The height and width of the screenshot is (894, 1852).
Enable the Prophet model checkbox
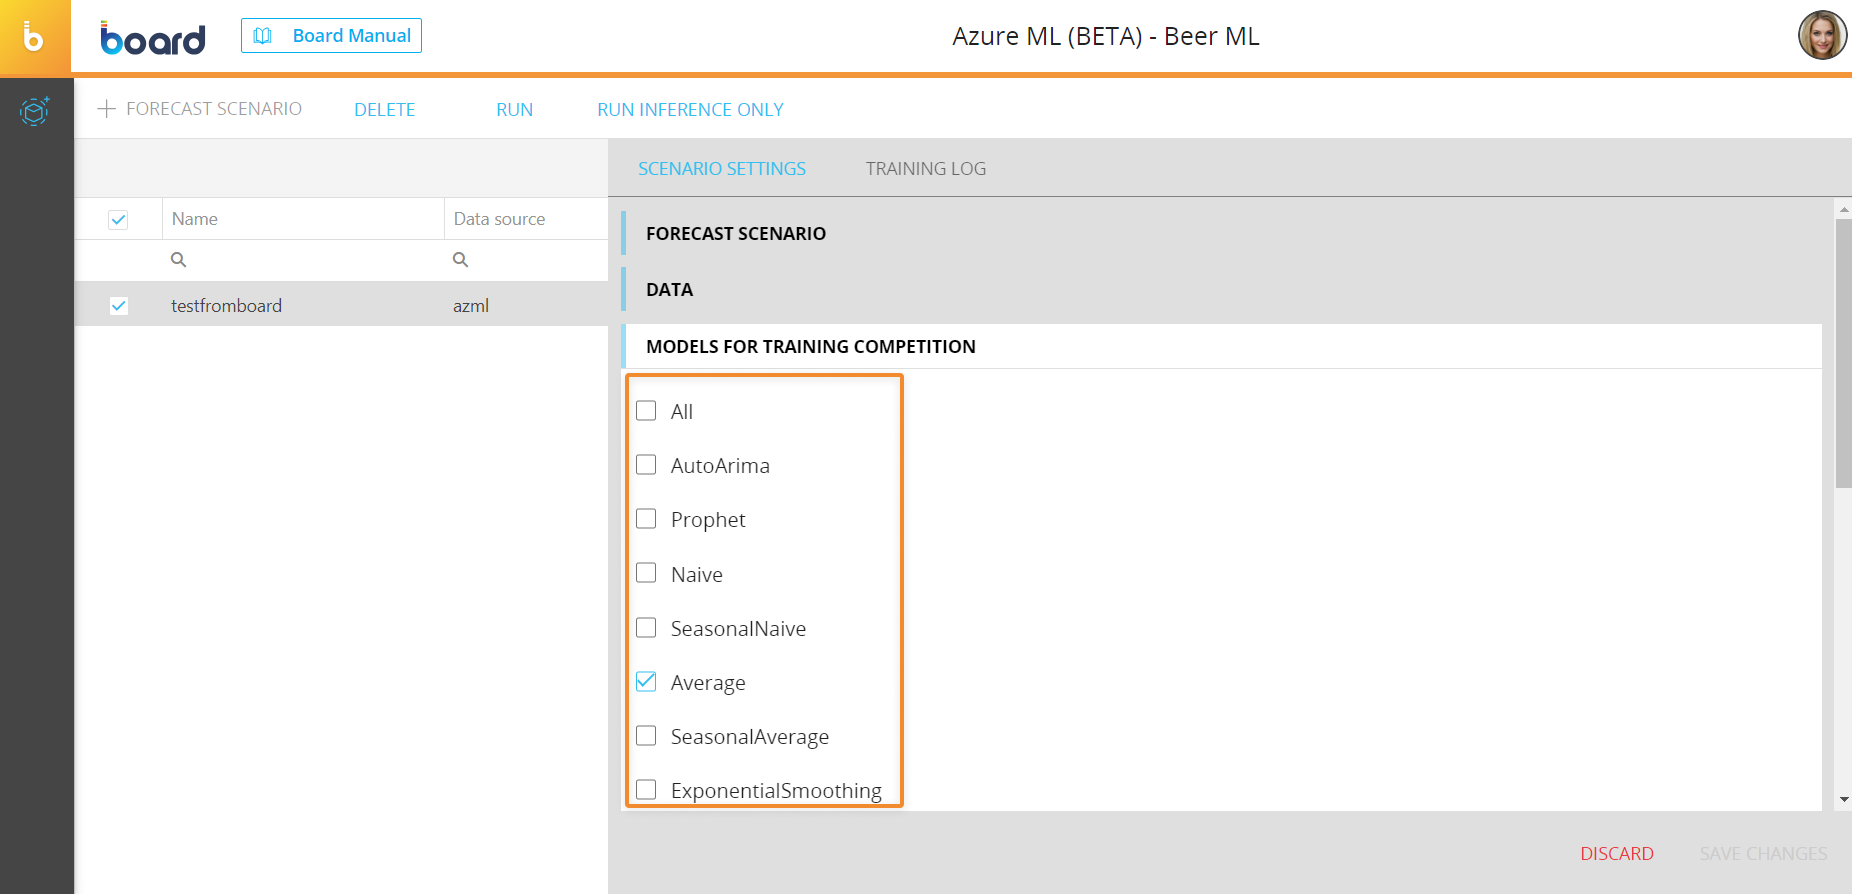[646, 518]
